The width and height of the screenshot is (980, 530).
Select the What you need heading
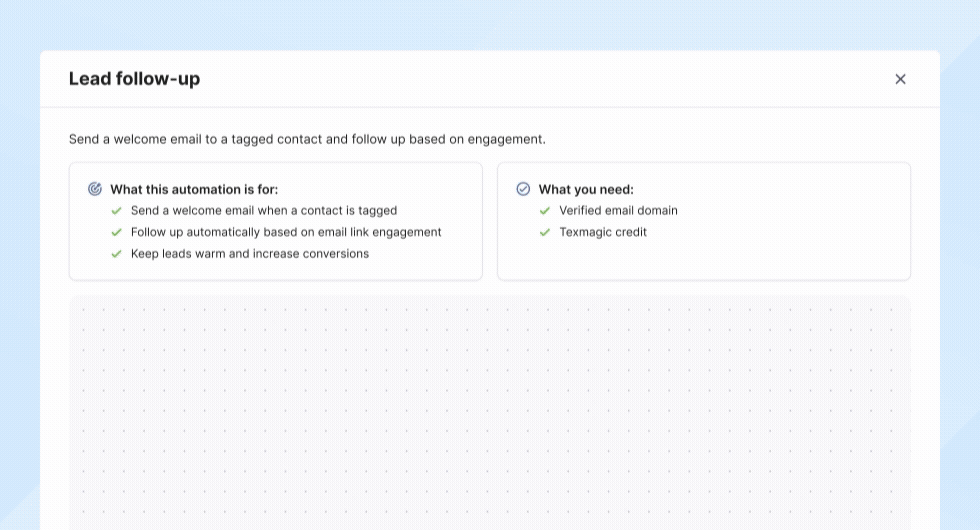tap(586, 189)
